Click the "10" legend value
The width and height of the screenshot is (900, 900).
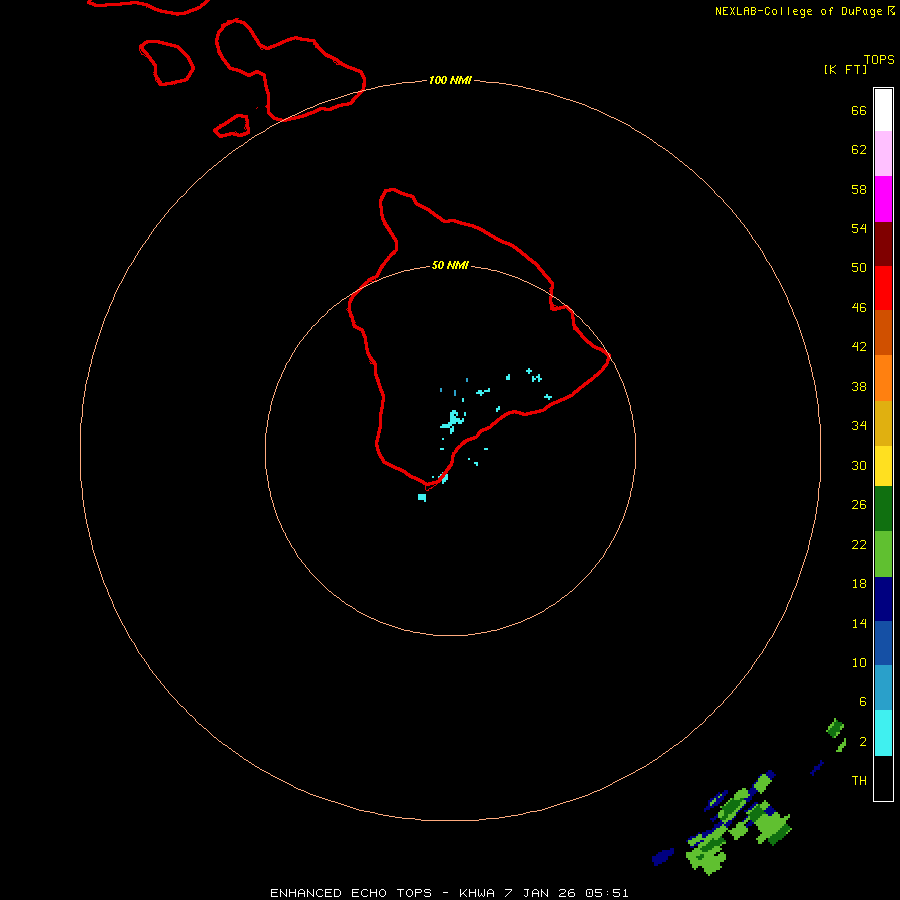click(x=859, y=662)
